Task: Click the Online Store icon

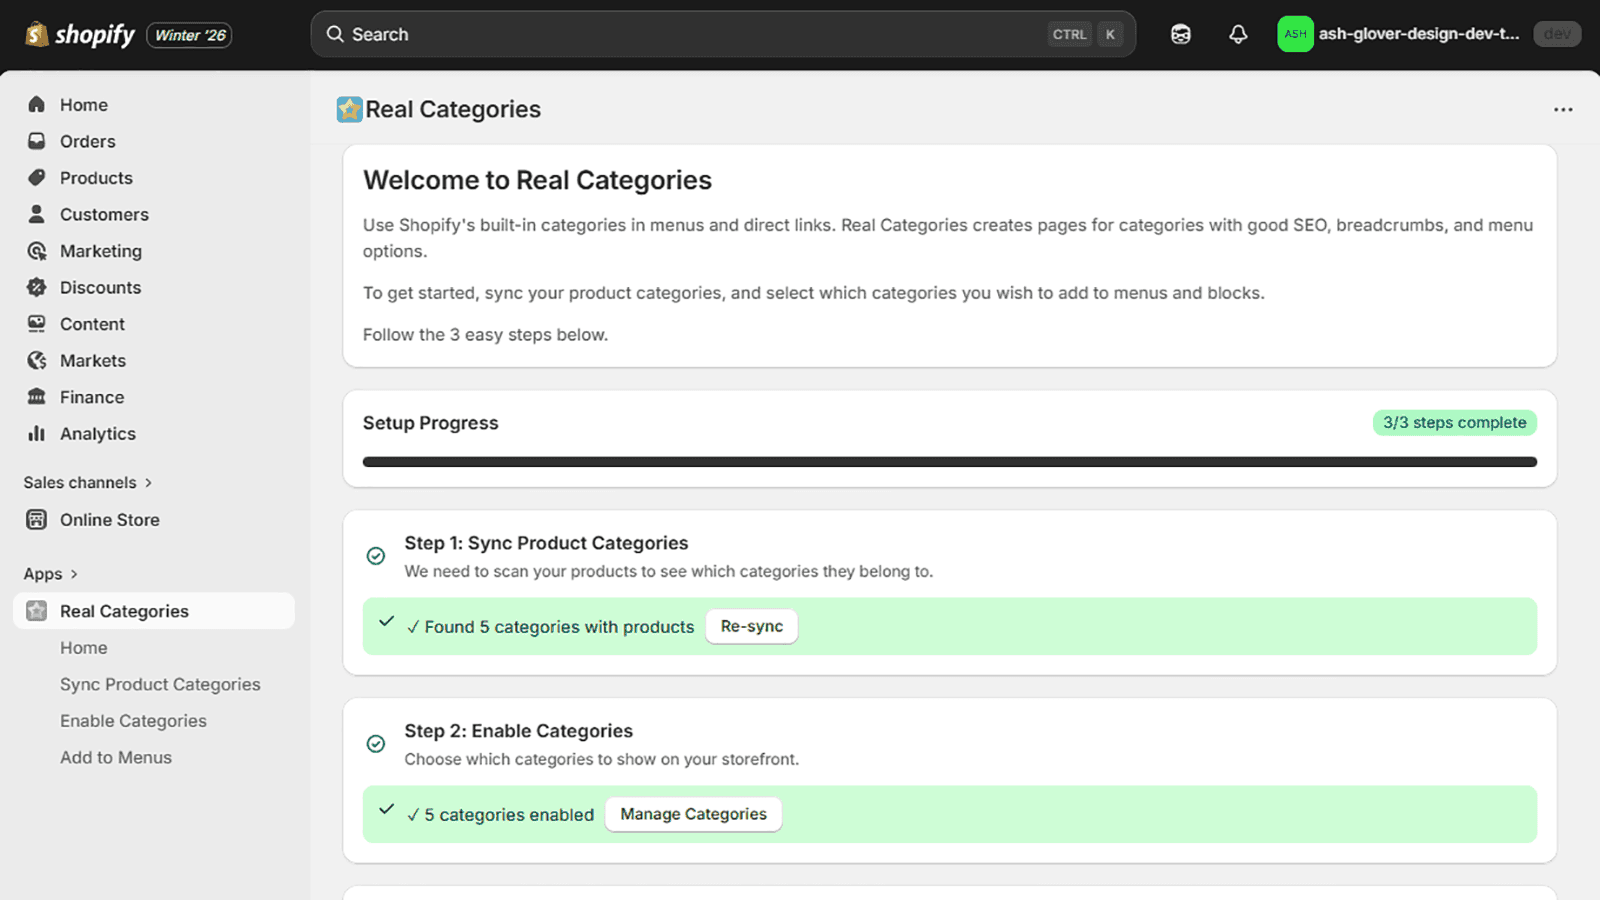Action: pos(37,520)
